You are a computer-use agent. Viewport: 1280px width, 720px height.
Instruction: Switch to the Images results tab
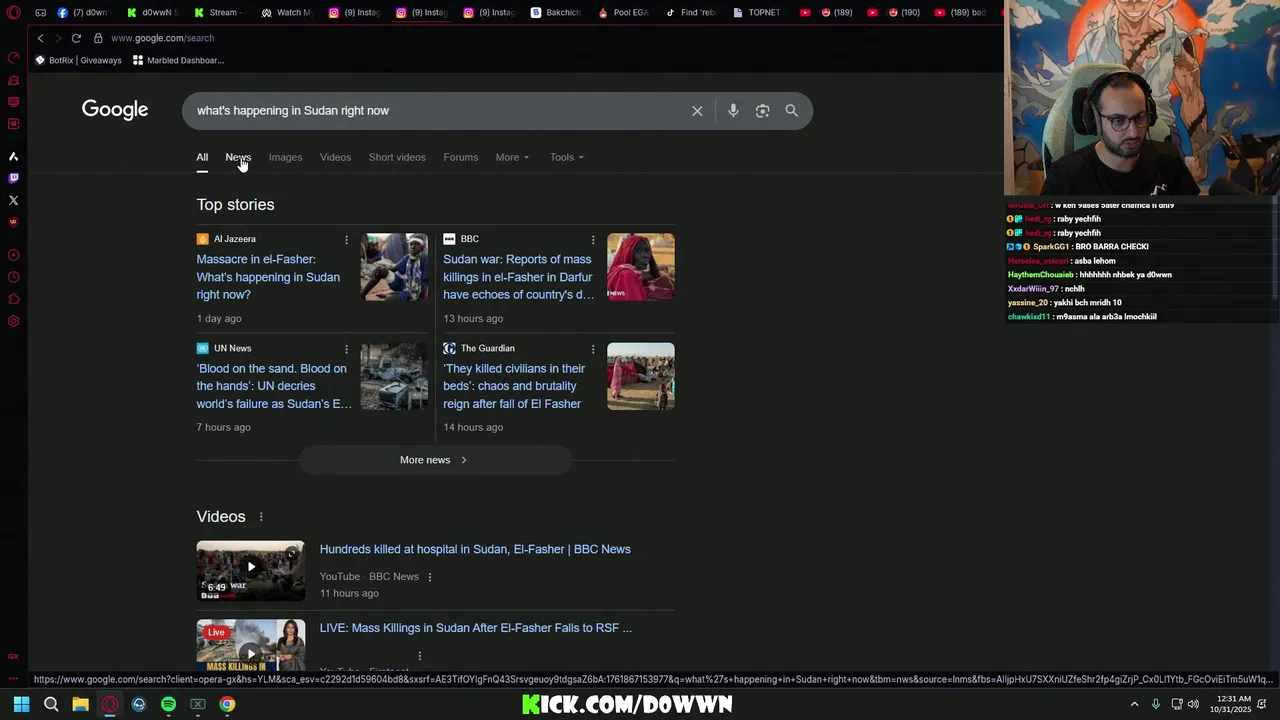click(x=285, y=157)
